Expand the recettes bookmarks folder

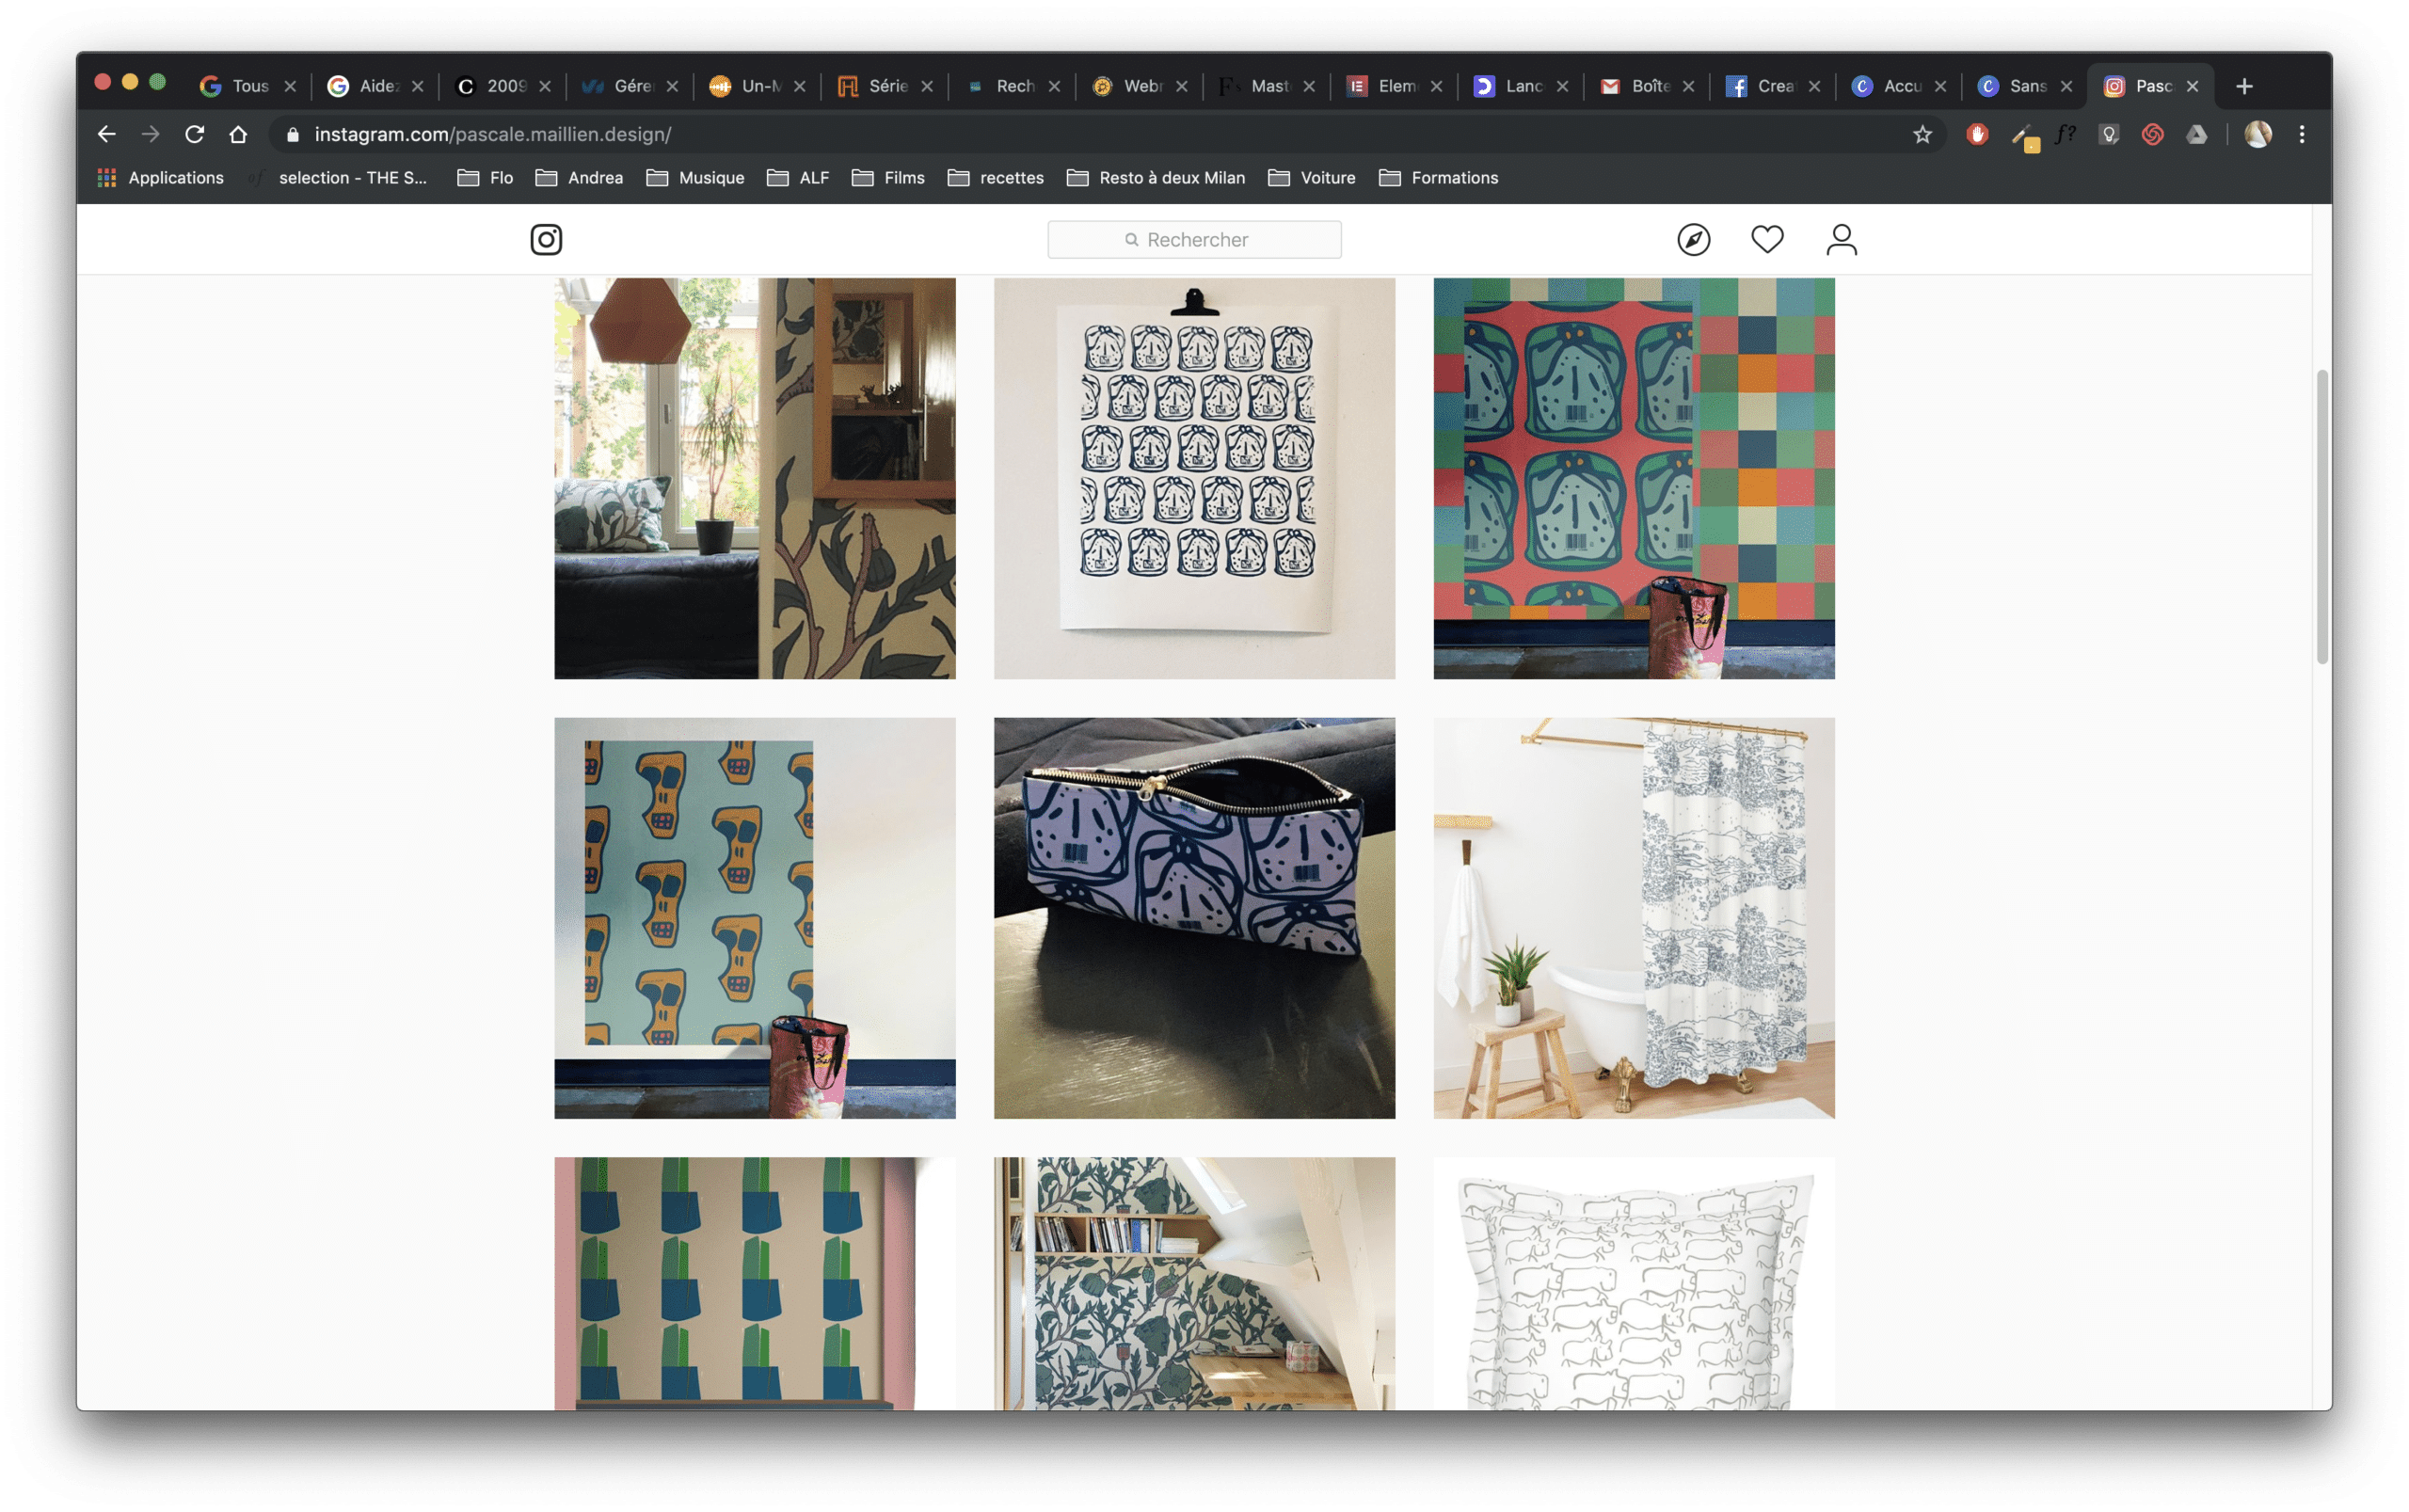point(995,178)
